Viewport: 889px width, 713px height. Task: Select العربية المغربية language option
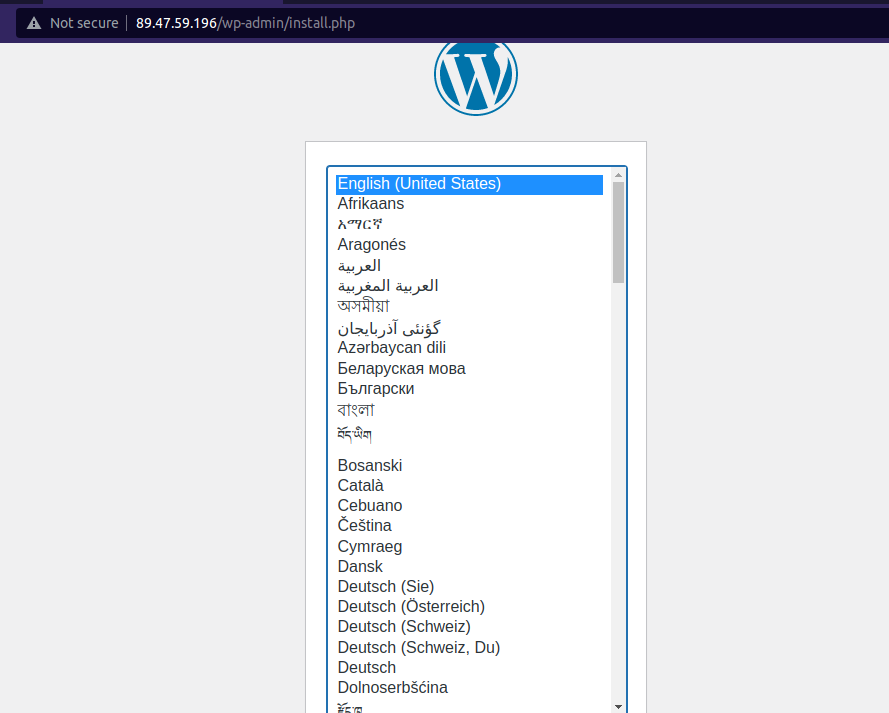click(469, 286)
